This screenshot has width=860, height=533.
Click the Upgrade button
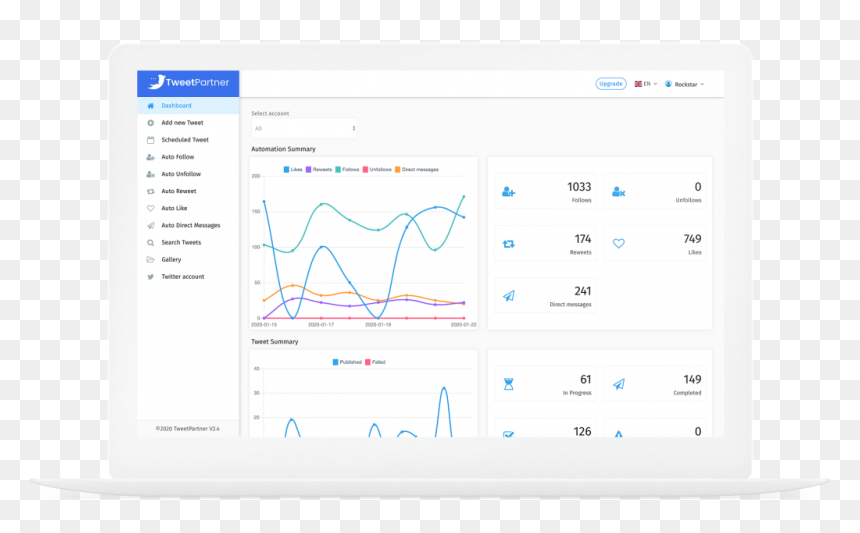click(610, 84)
